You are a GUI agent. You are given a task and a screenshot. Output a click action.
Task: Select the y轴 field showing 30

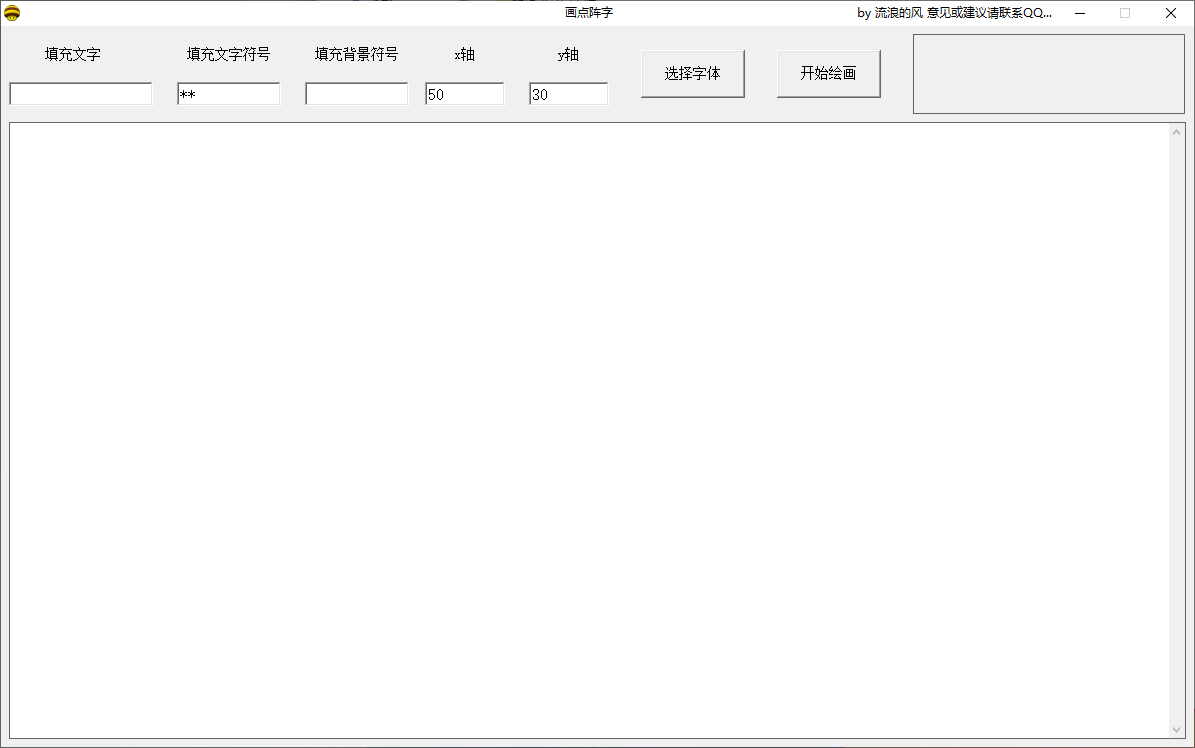(x=569, y=94)
